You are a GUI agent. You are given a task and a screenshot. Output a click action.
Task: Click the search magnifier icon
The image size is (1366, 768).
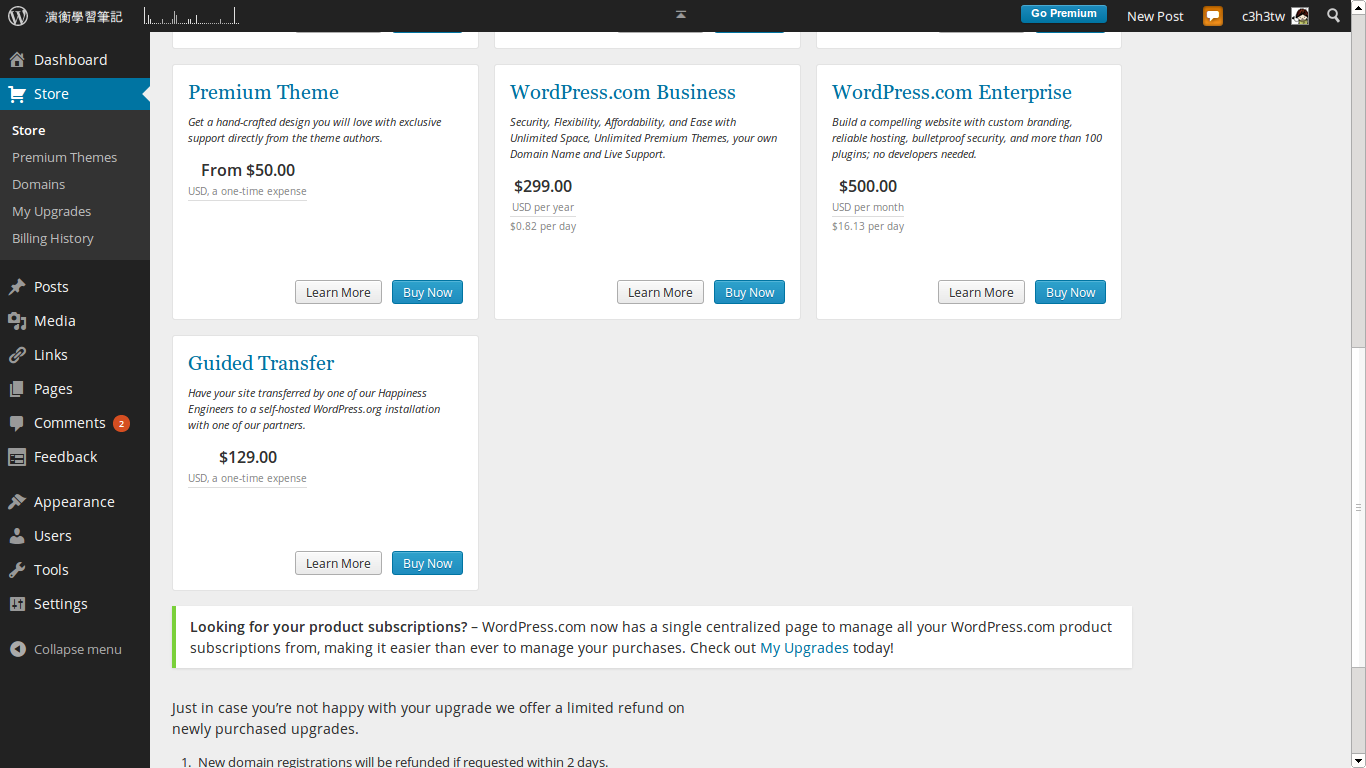(x=1334, y=16)
